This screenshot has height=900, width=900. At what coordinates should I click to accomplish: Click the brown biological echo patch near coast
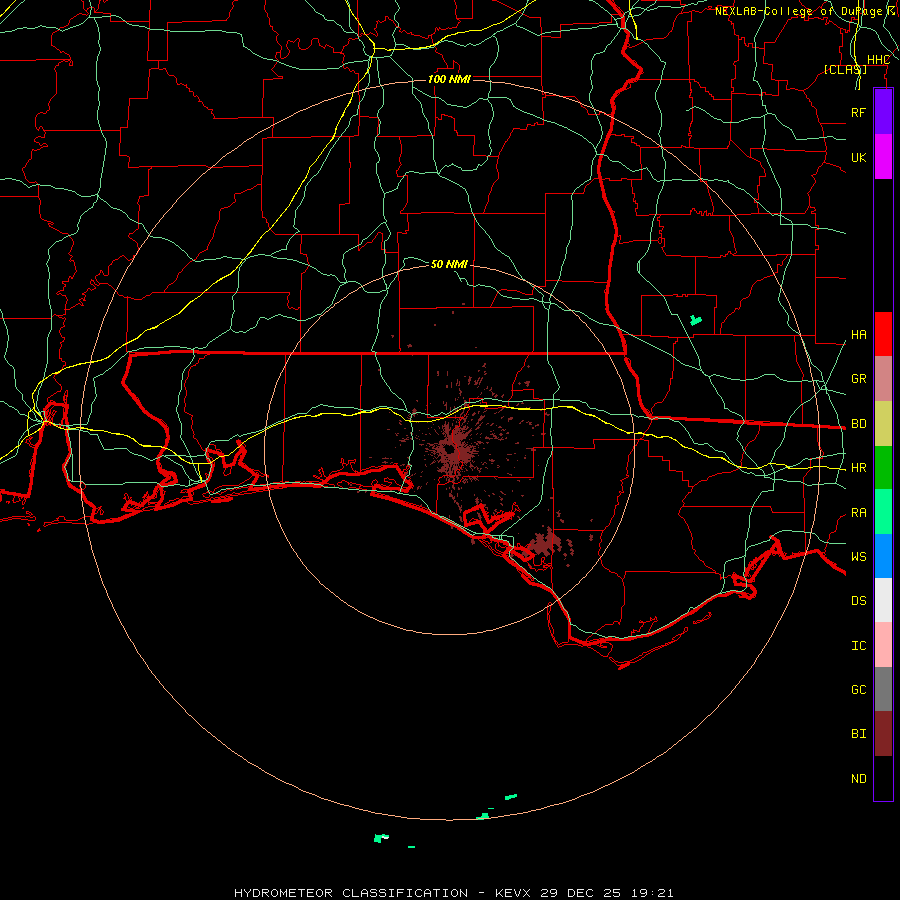coord(544,542)
